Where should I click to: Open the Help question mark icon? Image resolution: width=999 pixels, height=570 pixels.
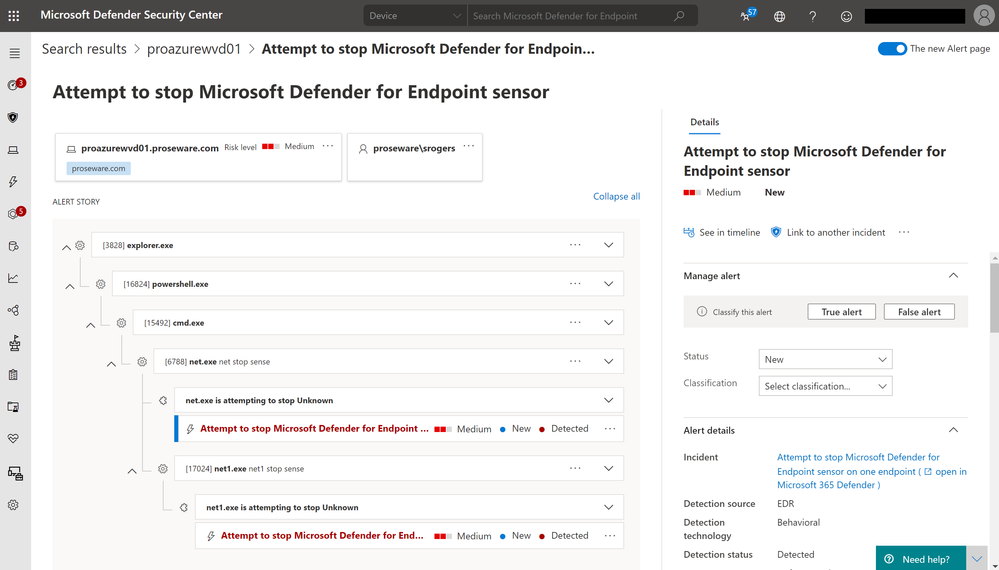[812, 17]
